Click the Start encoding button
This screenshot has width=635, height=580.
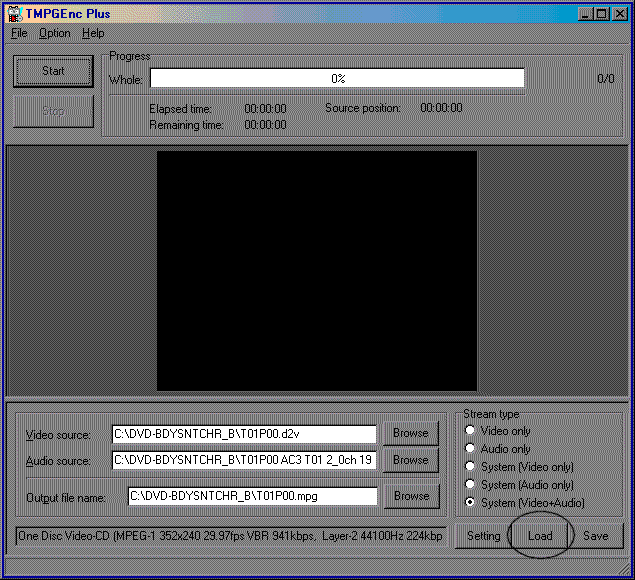(53, 71)
